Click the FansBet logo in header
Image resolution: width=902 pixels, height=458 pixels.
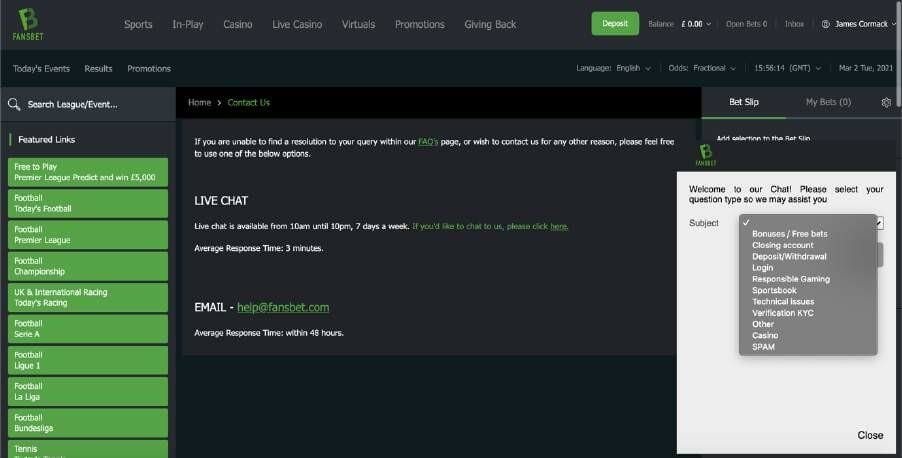click(28, 24)
